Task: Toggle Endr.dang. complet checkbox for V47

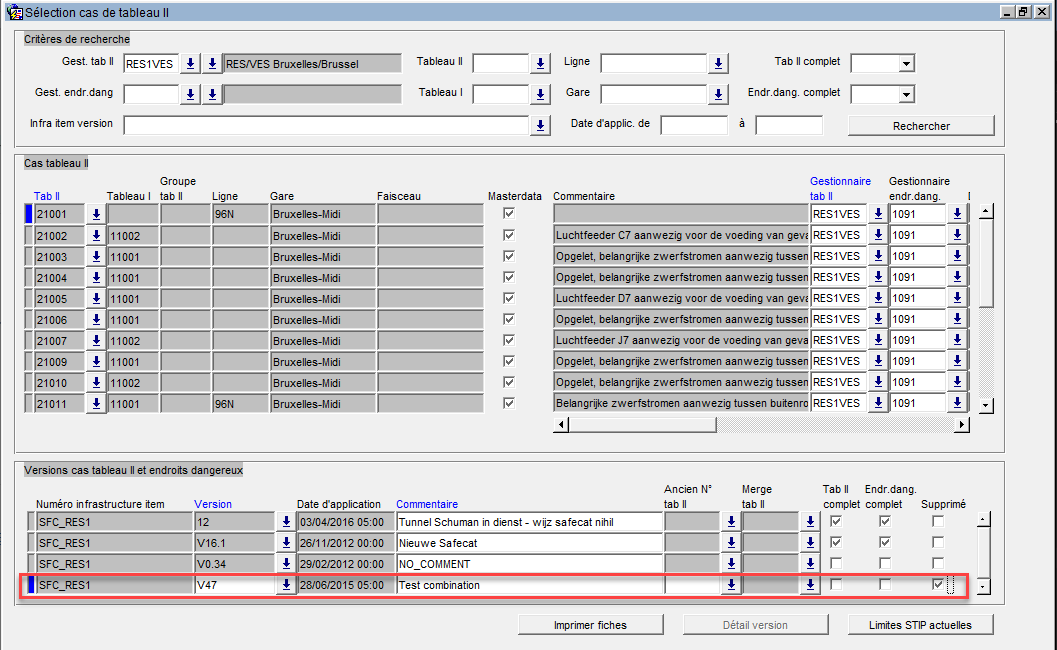Action: pyautogui.click(x=885, y=584)
